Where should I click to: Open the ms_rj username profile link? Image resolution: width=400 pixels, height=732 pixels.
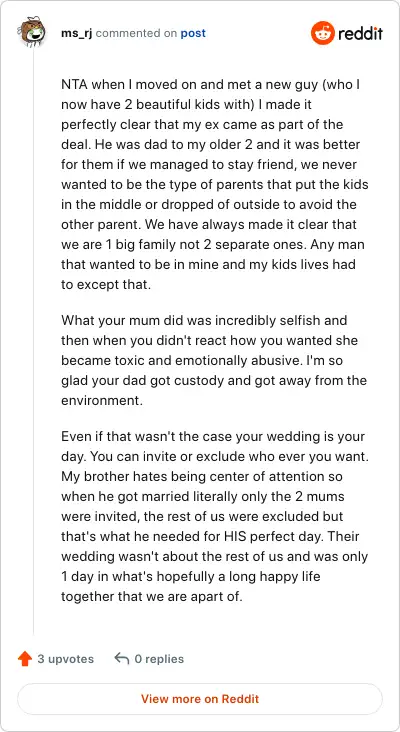(77, 33)
